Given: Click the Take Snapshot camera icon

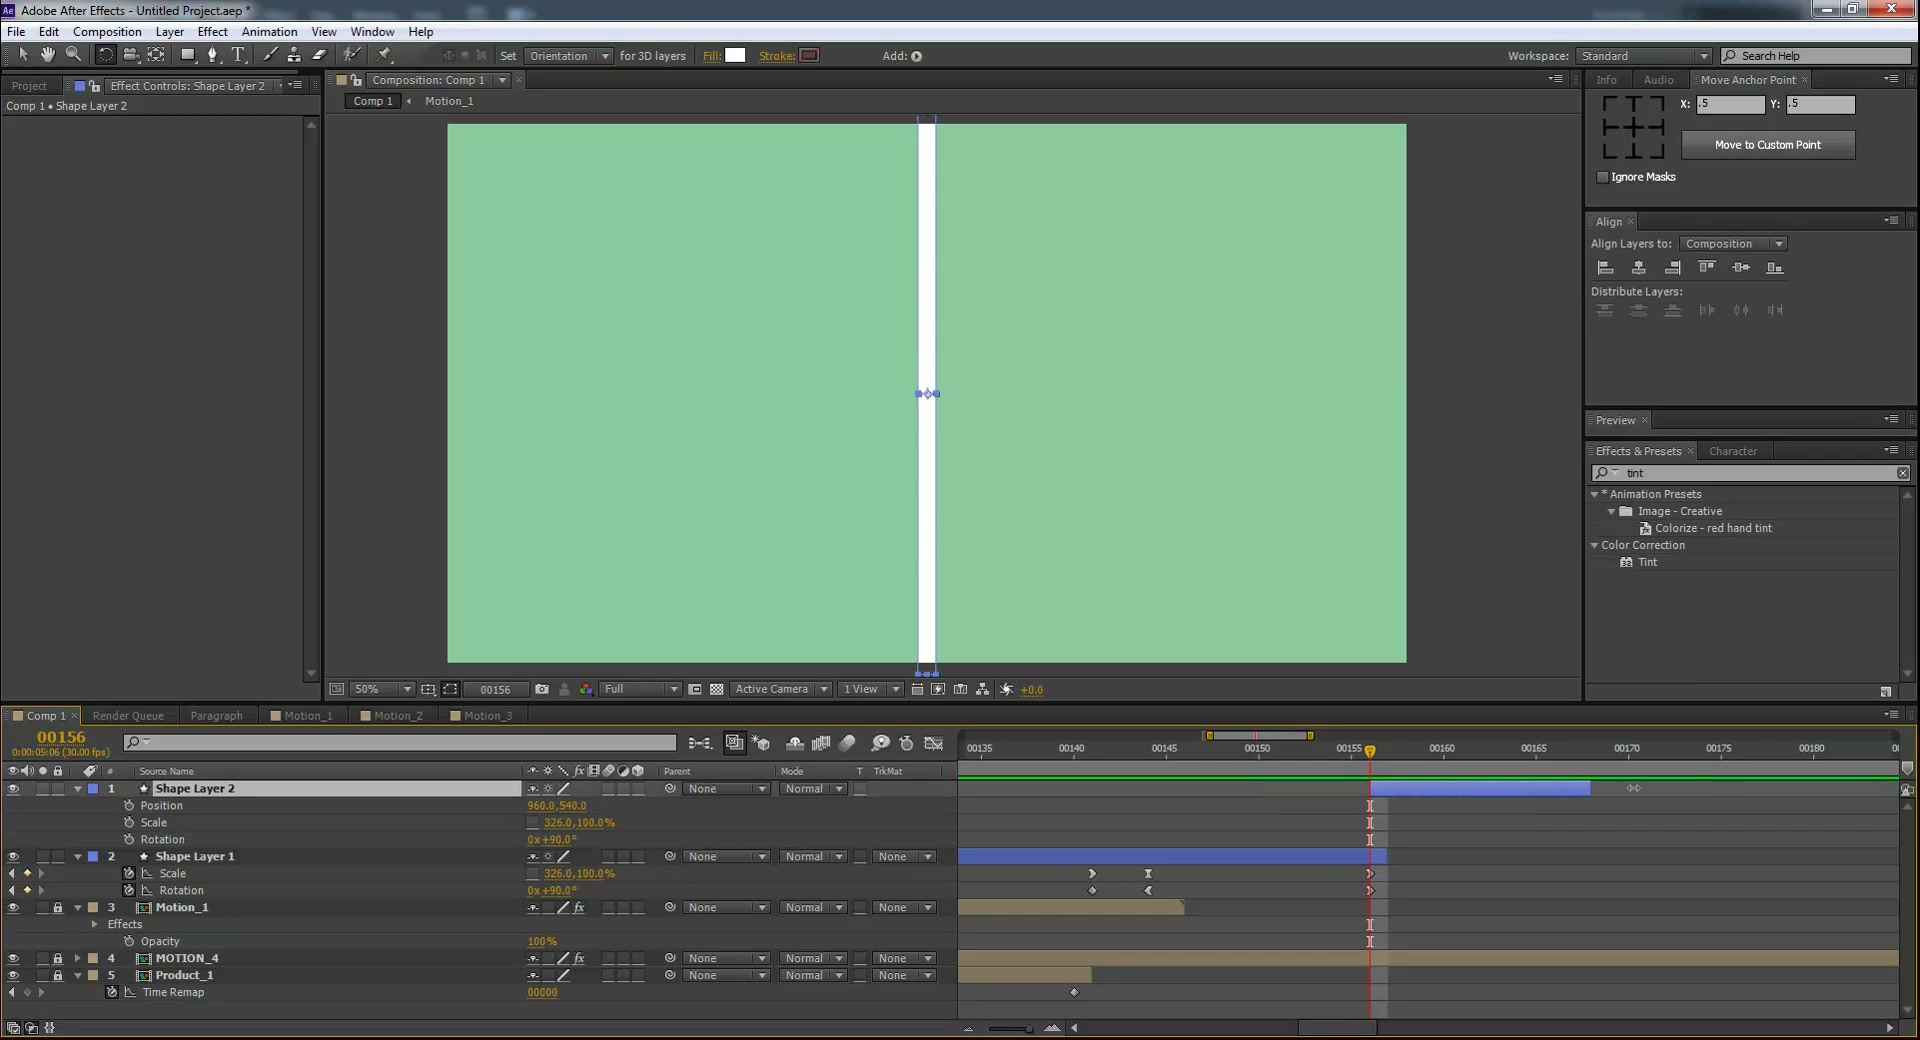Looking at the screenshot, I should 542,689.
